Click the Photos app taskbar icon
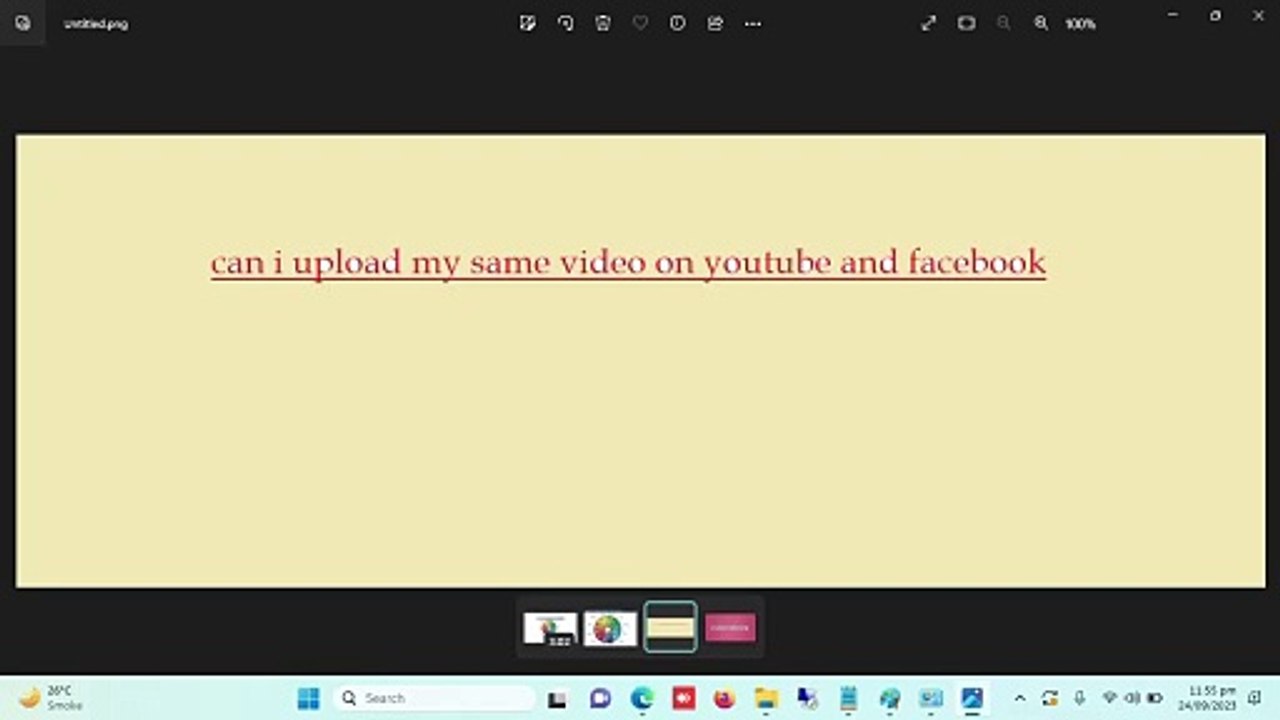 tap(972, 699)
